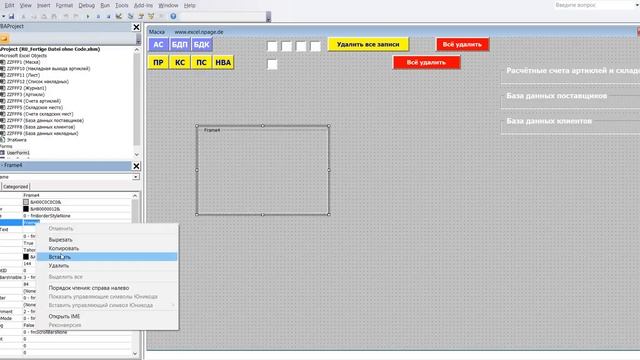Click the upper red Всё удалить button
This screenshot has height=360, width=640.
(462, 44)
